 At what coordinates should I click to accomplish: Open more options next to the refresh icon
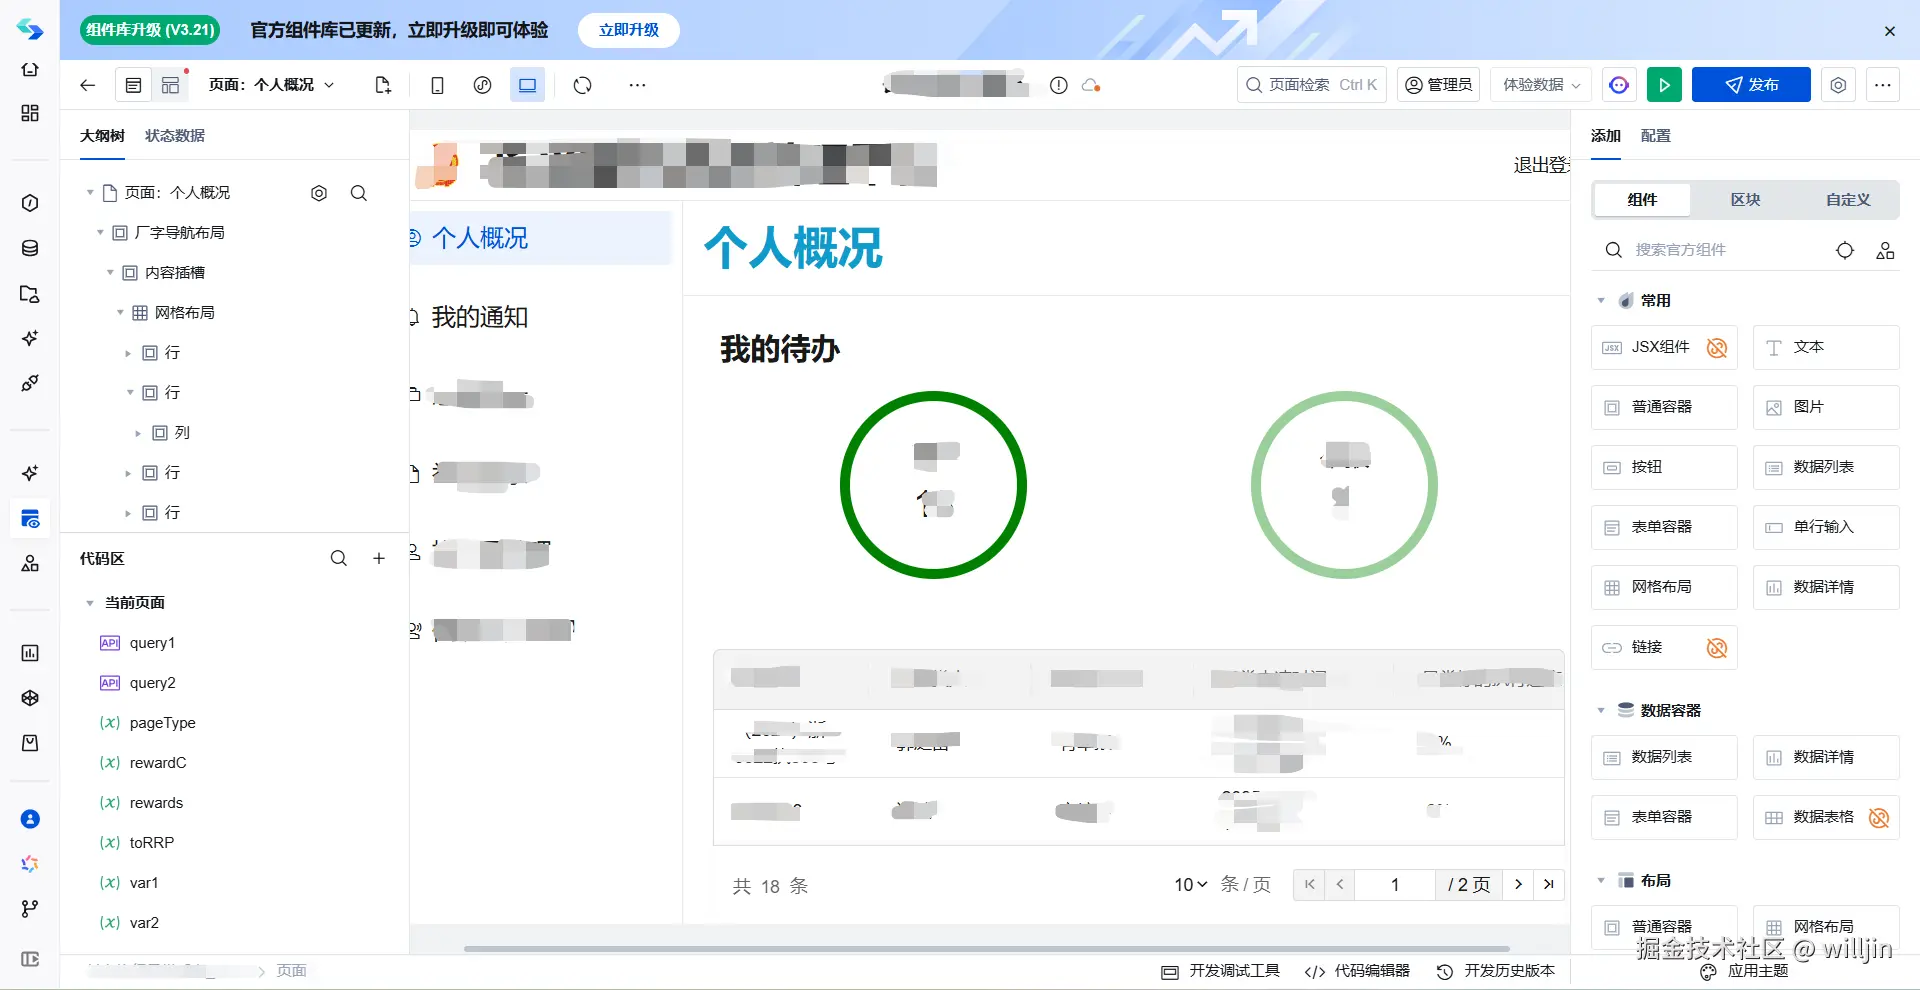(x=637, y=85)
